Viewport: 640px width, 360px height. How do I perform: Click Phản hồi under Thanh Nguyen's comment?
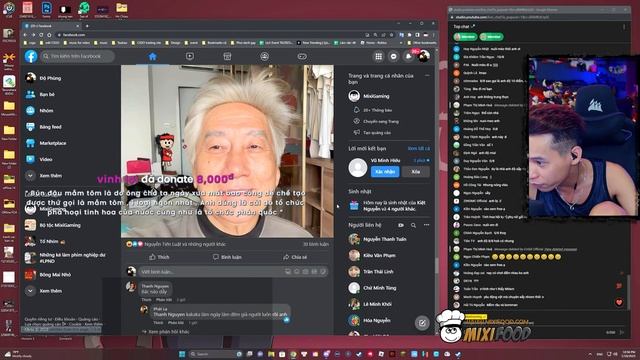point(164,300)
